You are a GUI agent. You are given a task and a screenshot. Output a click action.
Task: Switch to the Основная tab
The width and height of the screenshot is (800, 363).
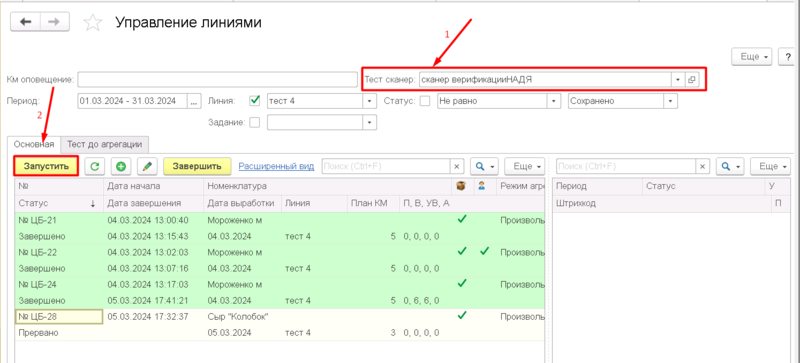[x=34, y=144]
